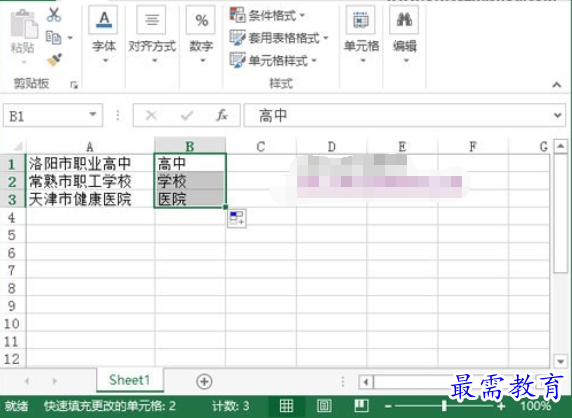Viewport: 572px width, 418px height.
Task: Click the fx insert function icon
Action: tap(222, 115)
